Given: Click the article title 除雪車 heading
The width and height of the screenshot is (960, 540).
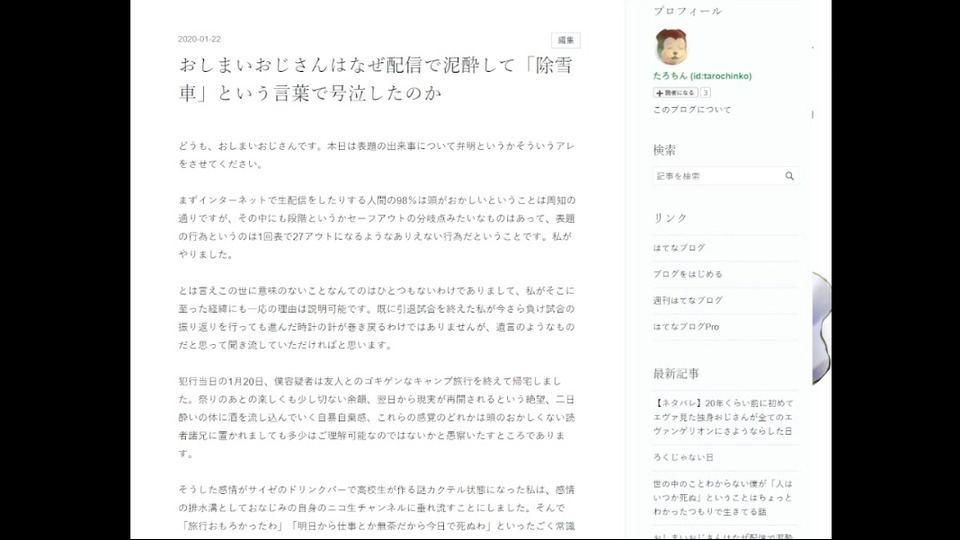Looking at the screenshot, I should pyautogui.click(x=376, y=79).
